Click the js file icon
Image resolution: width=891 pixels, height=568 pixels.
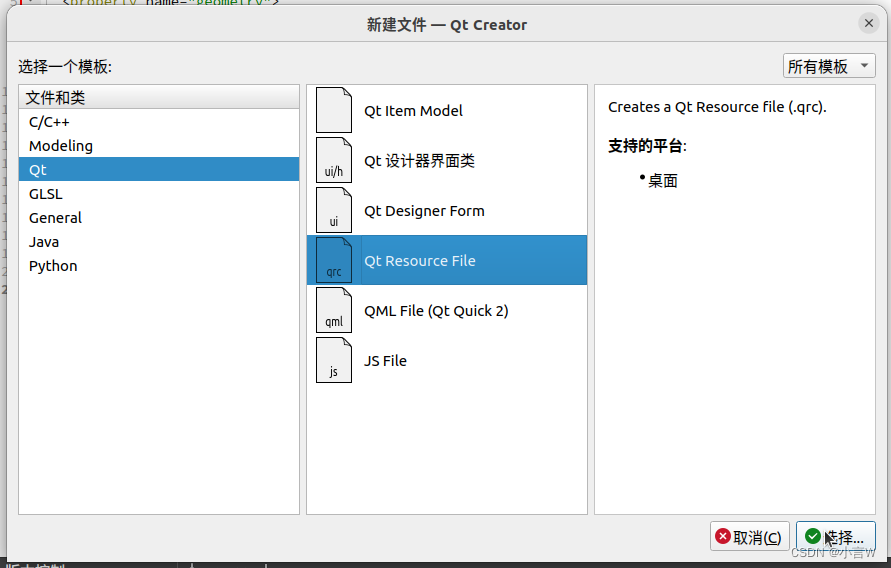(x=334, y=360)
